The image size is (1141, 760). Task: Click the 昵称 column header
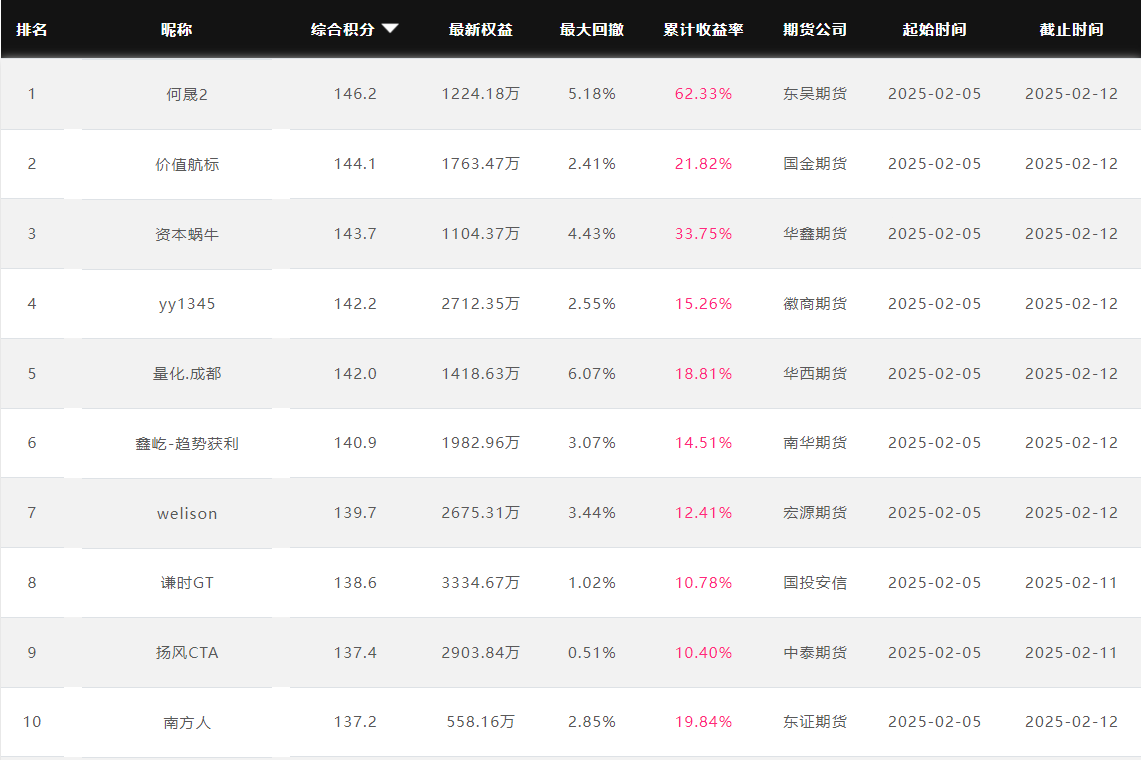(x=177, y=29)
